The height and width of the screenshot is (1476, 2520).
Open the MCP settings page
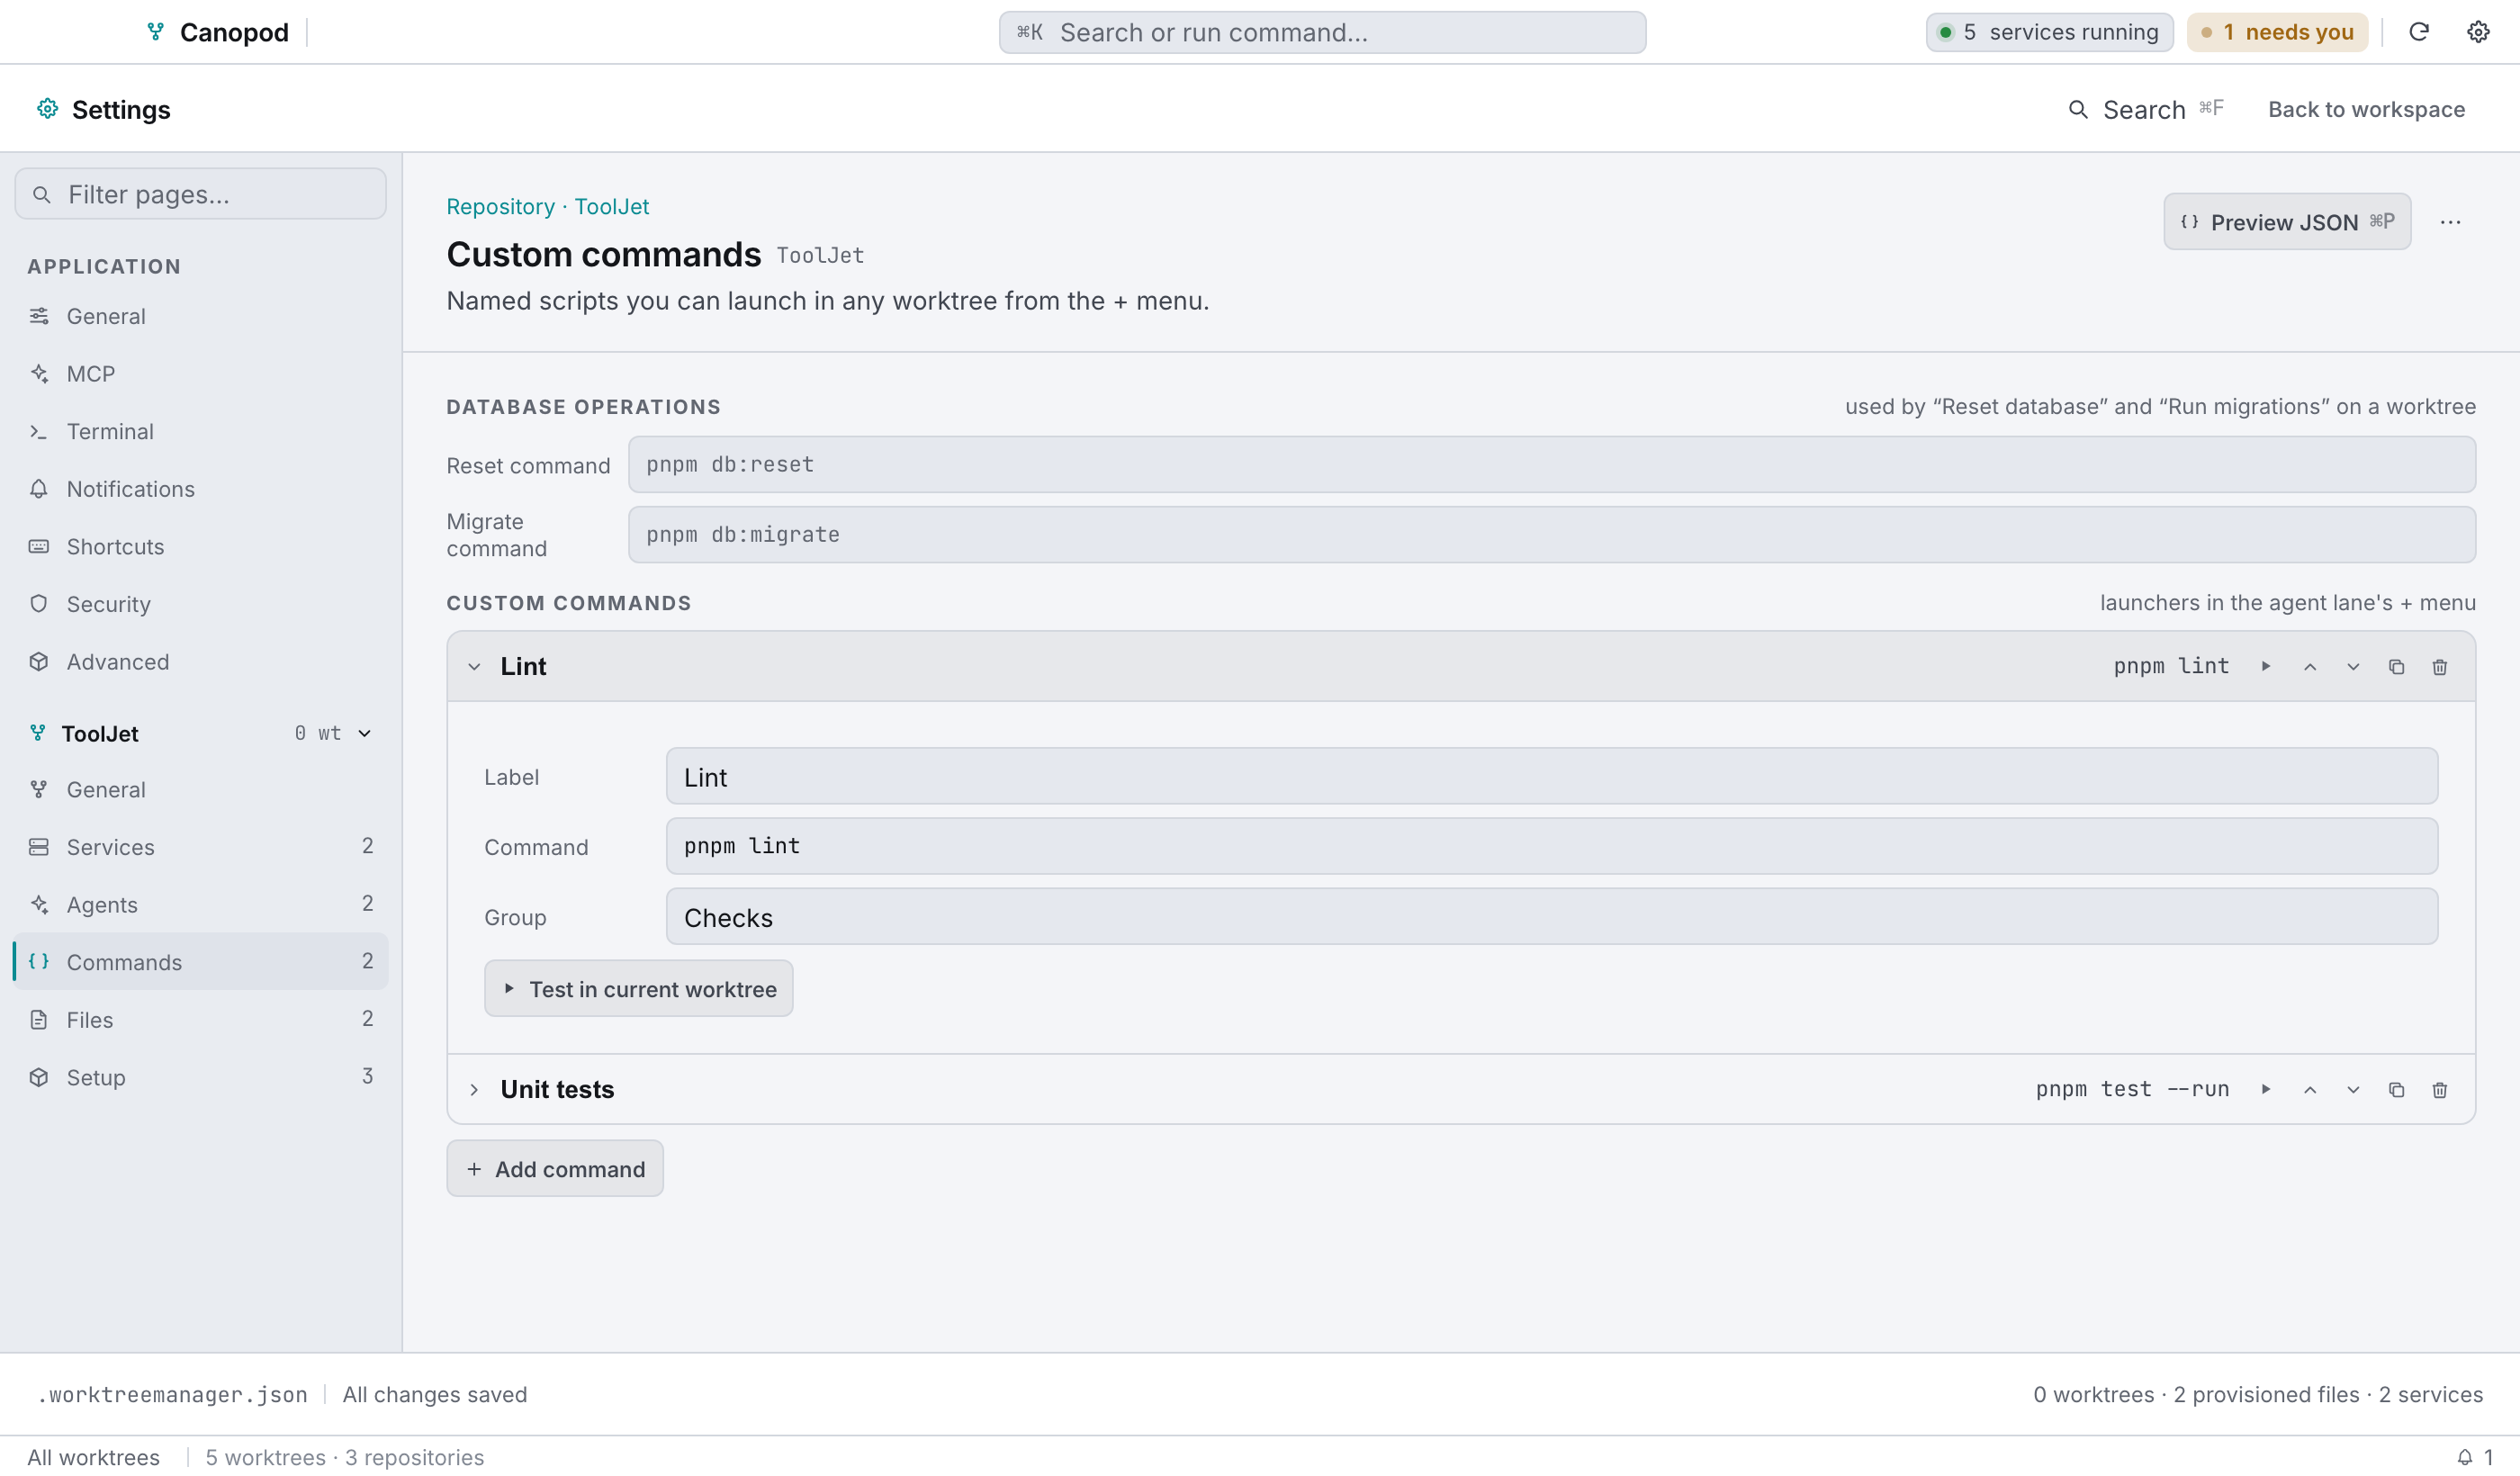pos(200,374)
